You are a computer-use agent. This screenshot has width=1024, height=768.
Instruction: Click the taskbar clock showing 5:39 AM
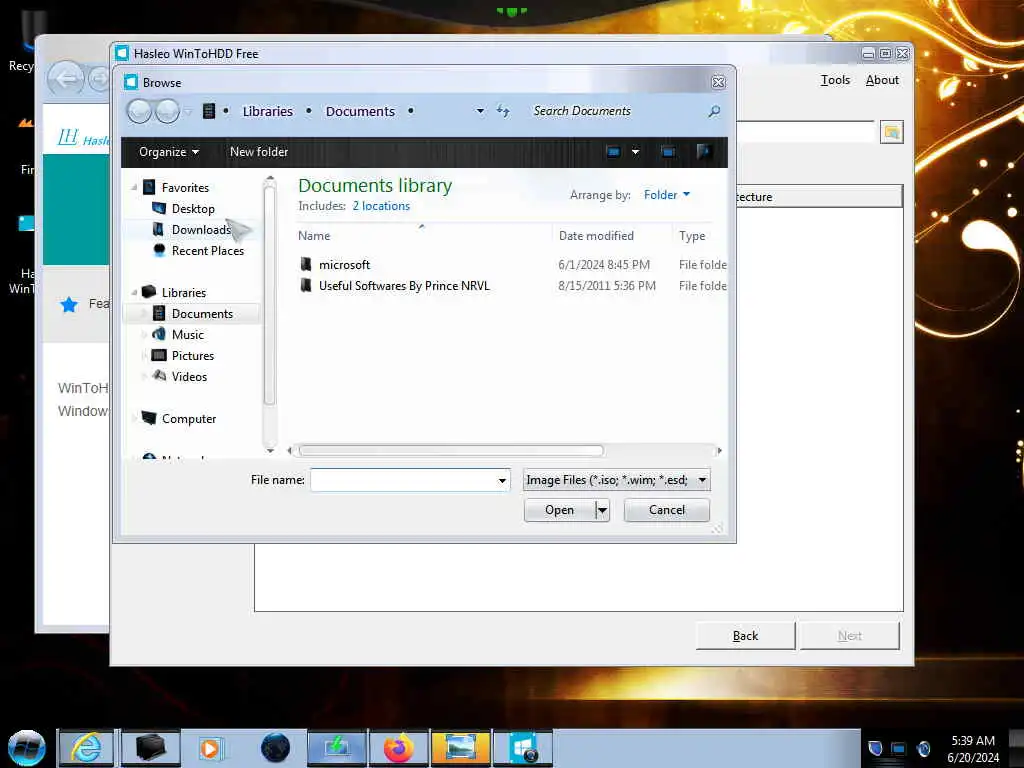pos(973,741)
